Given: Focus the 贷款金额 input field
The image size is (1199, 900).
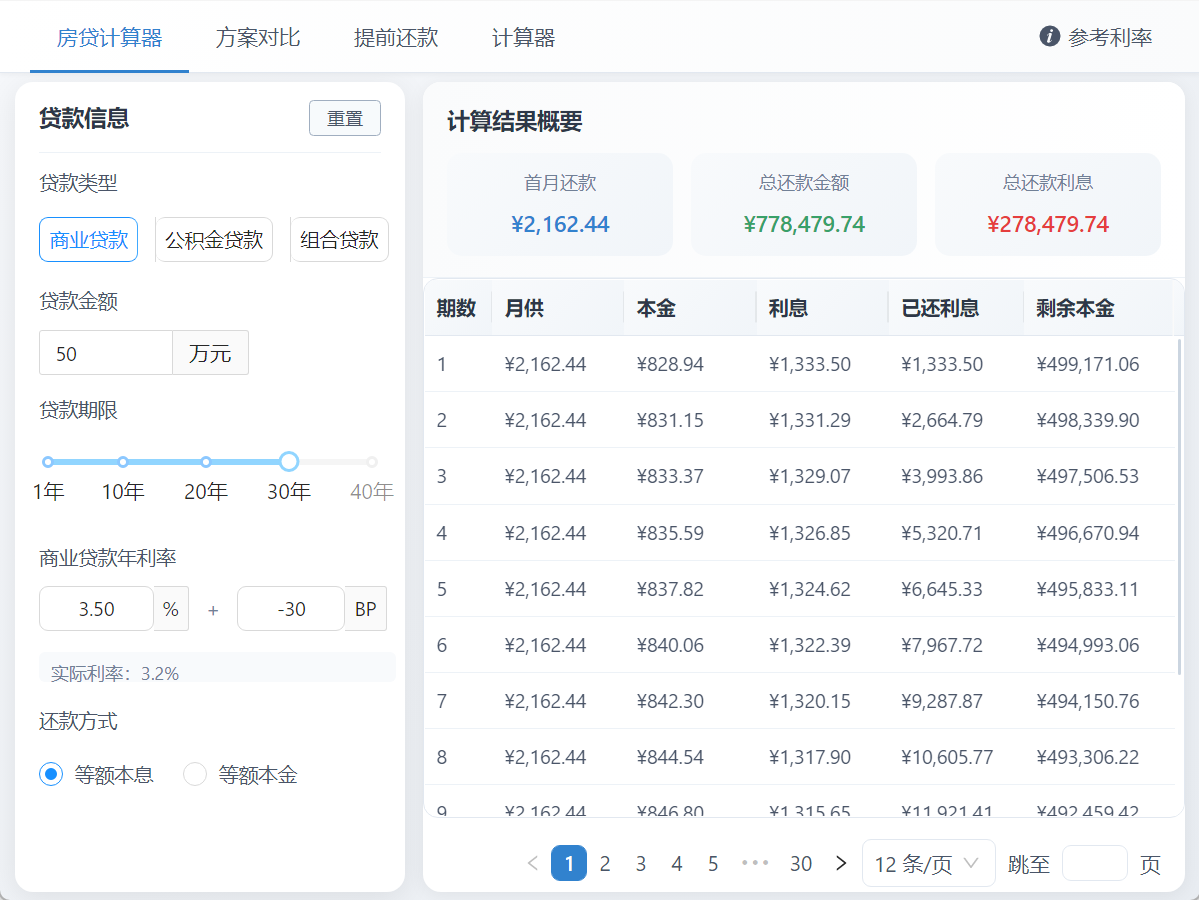Looking at the screenshot, I should pos(106,353).
